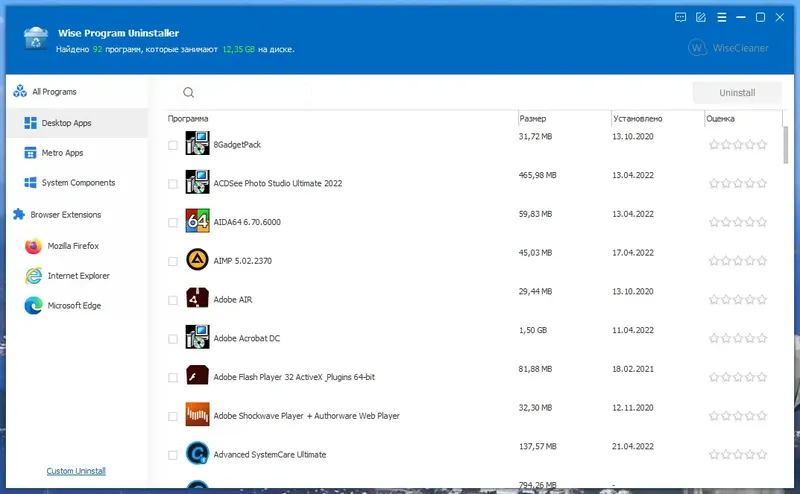This screenshot has height=494, width=800.
Task: Click the Wise Program Uninstaller logo
Action: pos(36,38)
